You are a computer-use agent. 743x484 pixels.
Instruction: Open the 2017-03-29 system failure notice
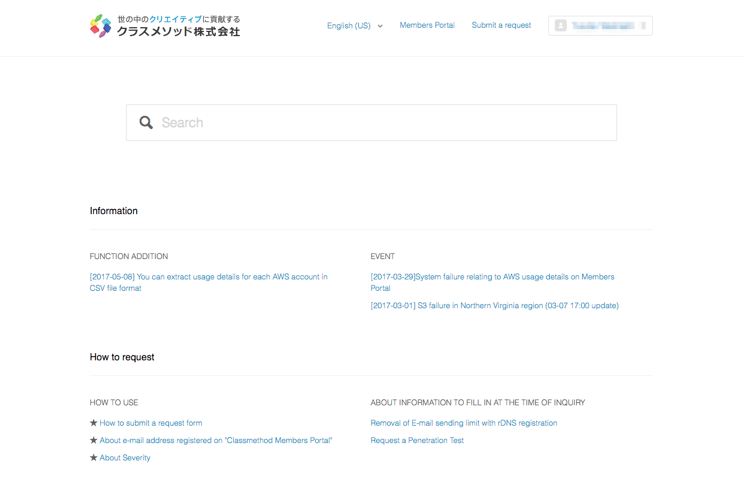pyautogui.click(x=492, y=282)
